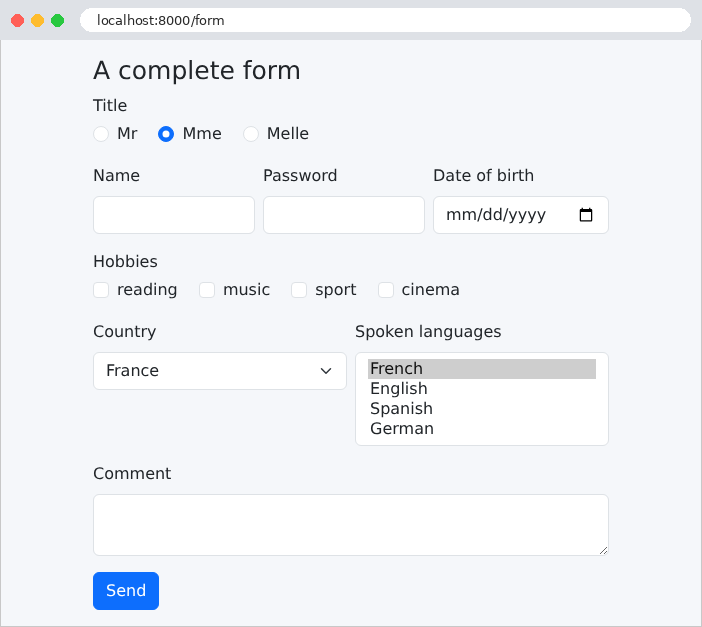Select the Mr title radio button
702x627 pixels.
coord(101,134)
